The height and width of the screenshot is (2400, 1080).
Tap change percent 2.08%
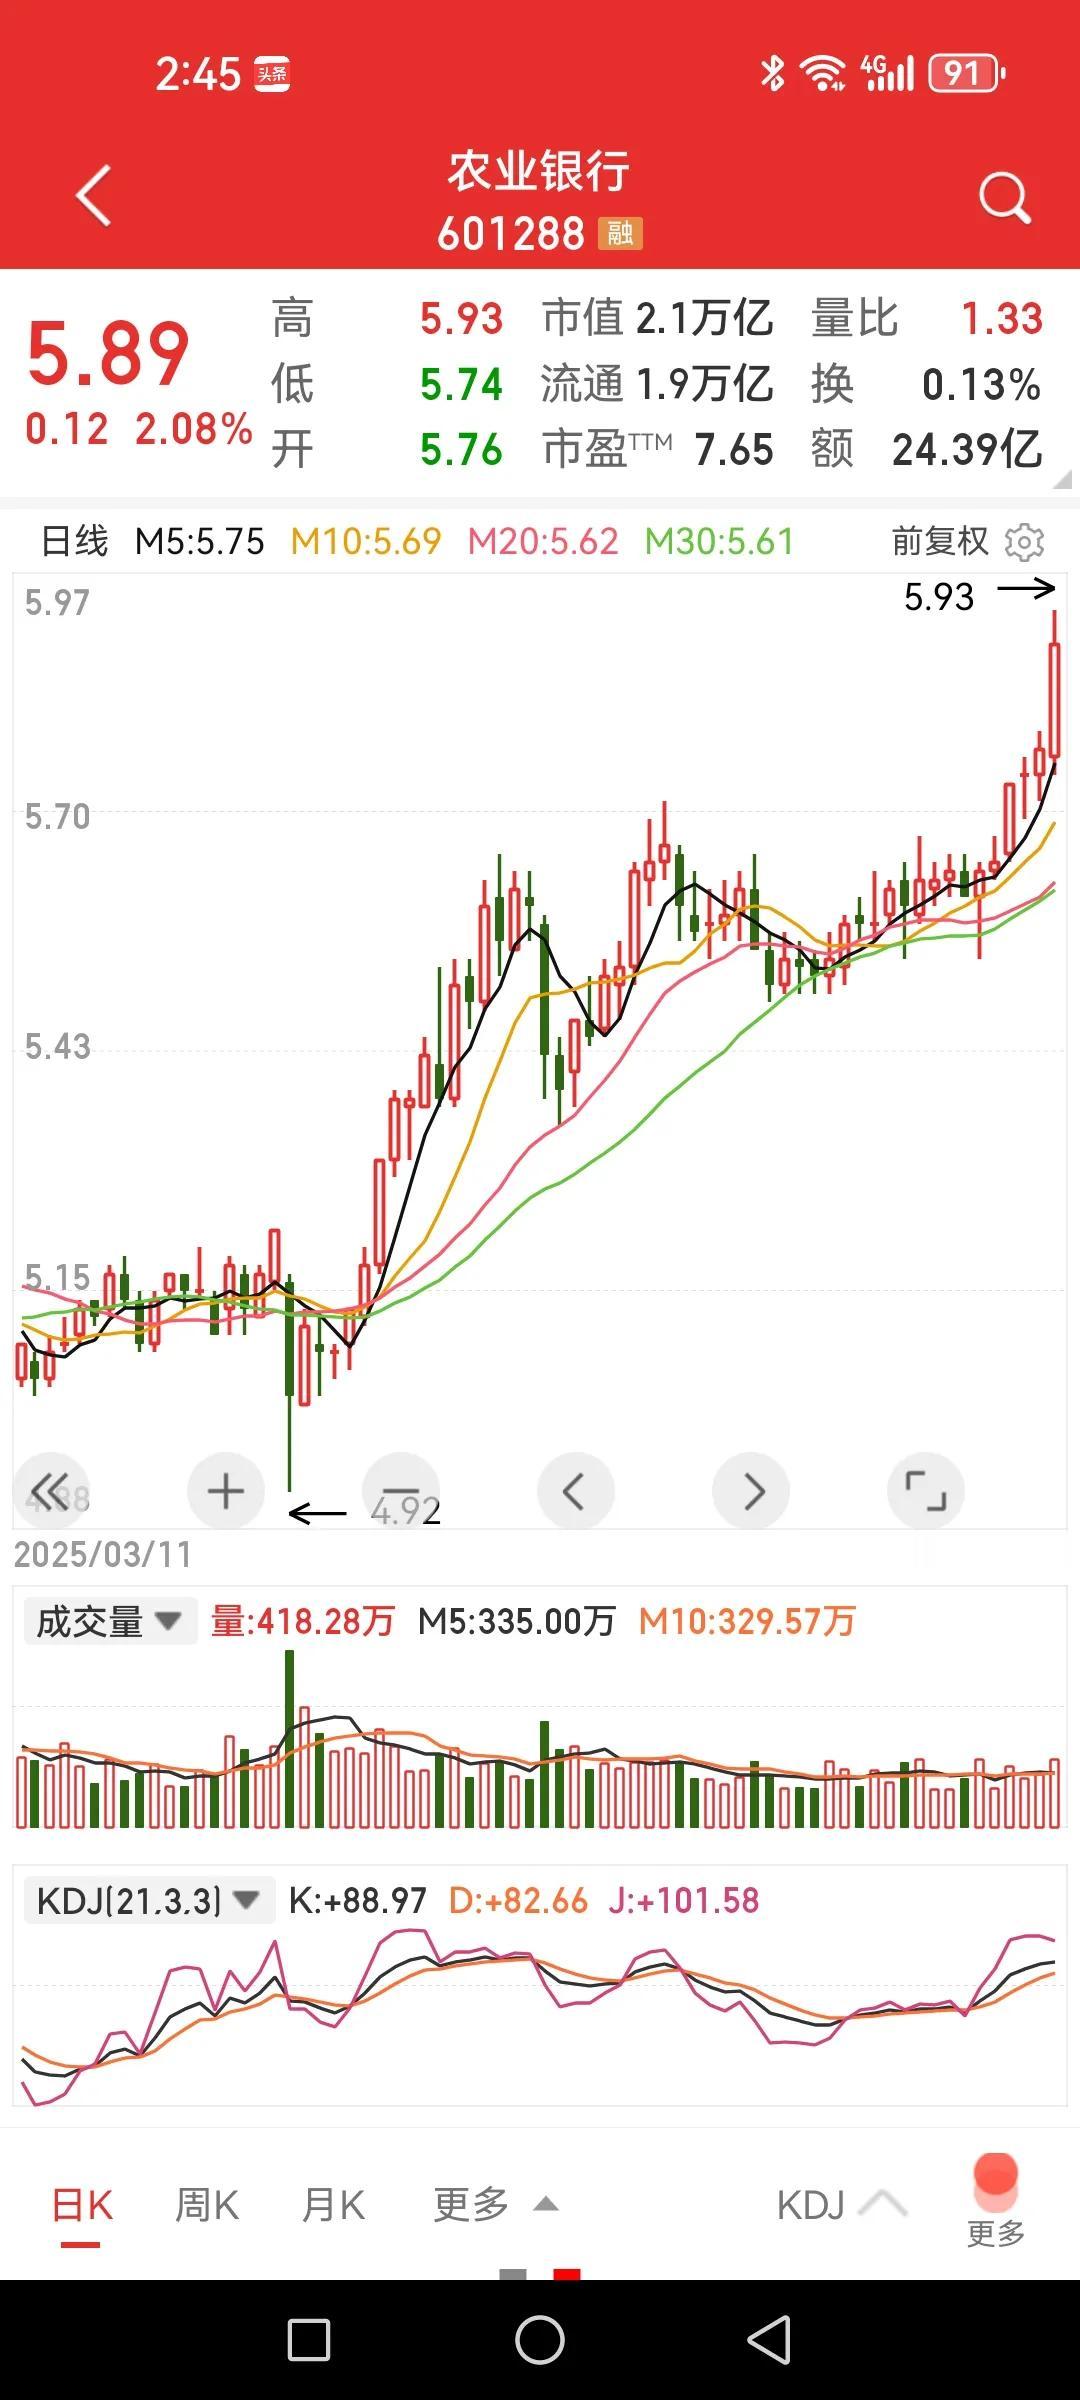194,430
